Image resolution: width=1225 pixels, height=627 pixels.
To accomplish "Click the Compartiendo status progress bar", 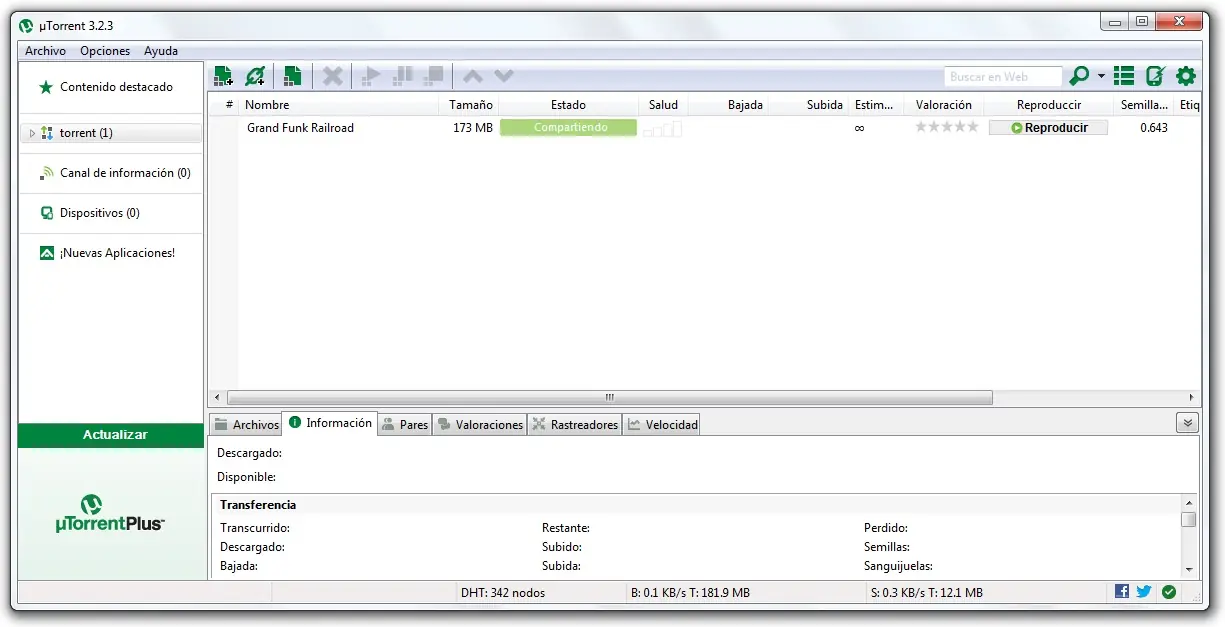I will [568, 128].
